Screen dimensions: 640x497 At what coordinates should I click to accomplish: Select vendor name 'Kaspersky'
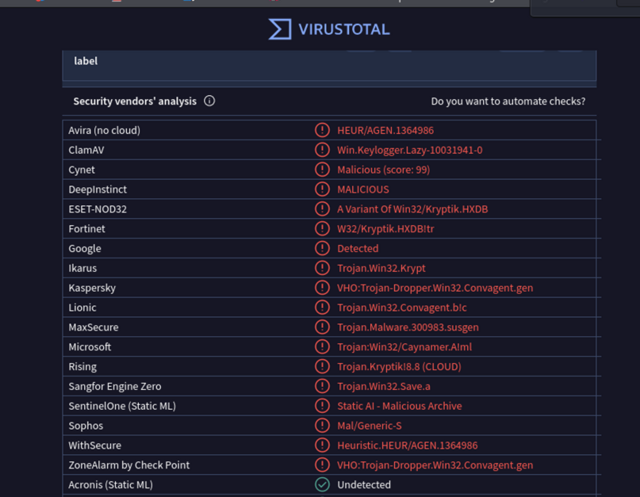[92, 288]
